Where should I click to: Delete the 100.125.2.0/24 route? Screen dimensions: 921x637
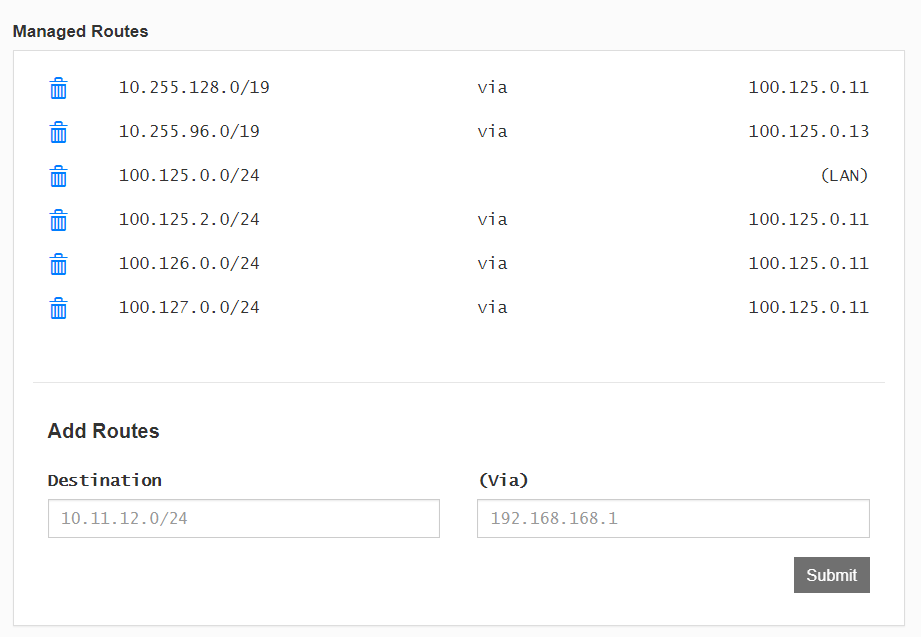point(58,220)
